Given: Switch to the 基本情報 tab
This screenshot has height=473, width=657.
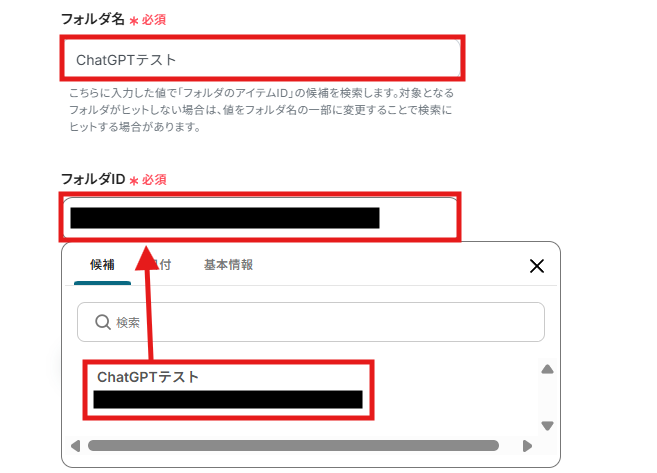Looking at the screenshot, I should (228, 265).
